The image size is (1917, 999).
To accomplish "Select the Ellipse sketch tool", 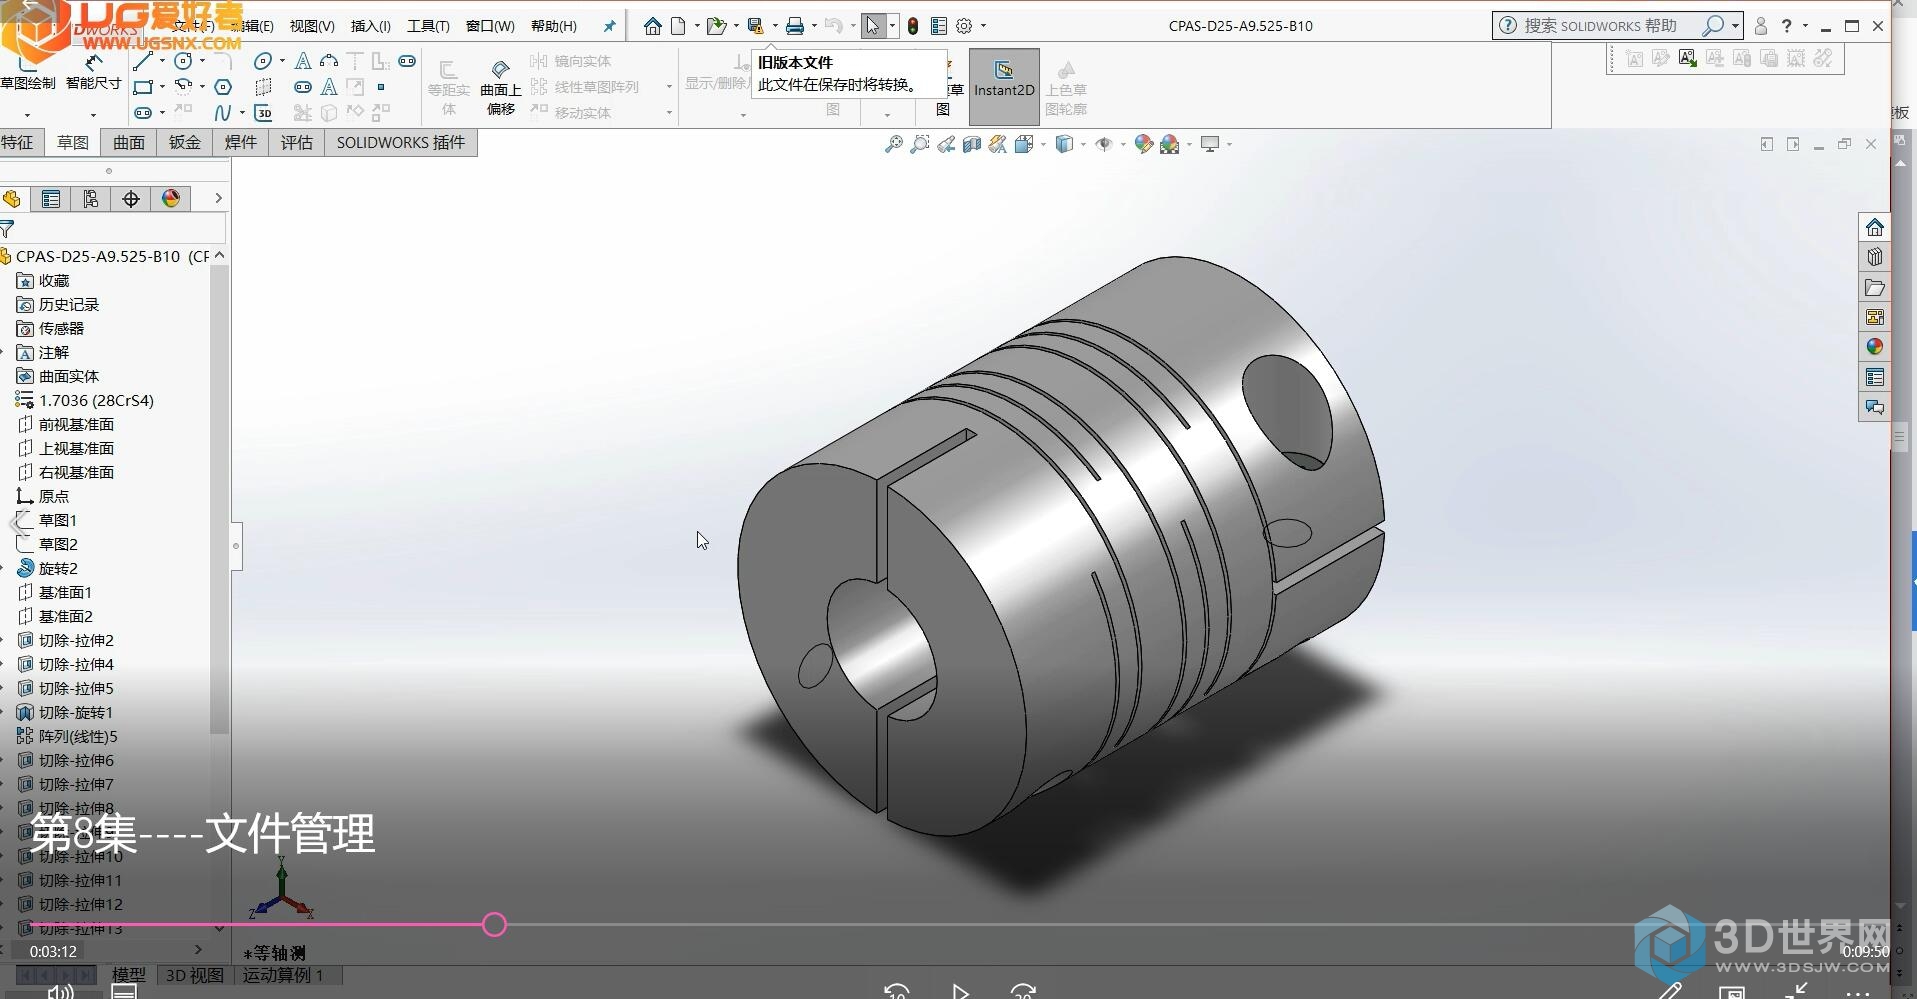I will [262, 61].
